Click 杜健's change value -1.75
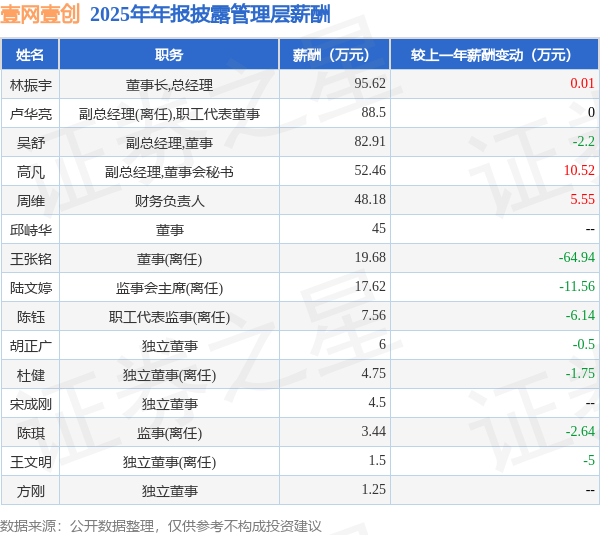This screenshot has height=535, width=600. (580, 373)
